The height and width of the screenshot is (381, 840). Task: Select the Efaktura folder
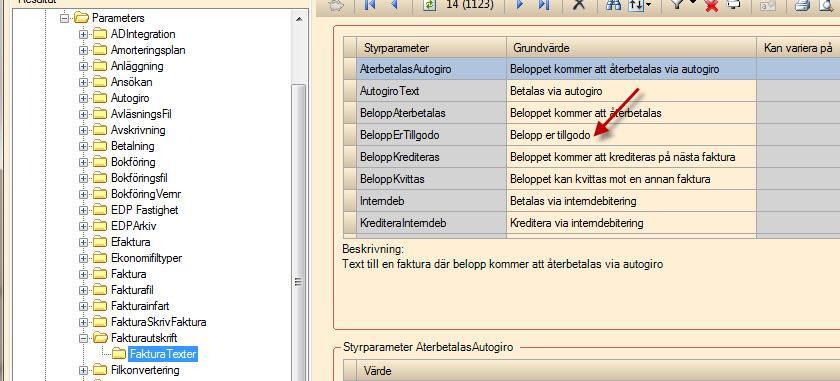tap(130, 242)
